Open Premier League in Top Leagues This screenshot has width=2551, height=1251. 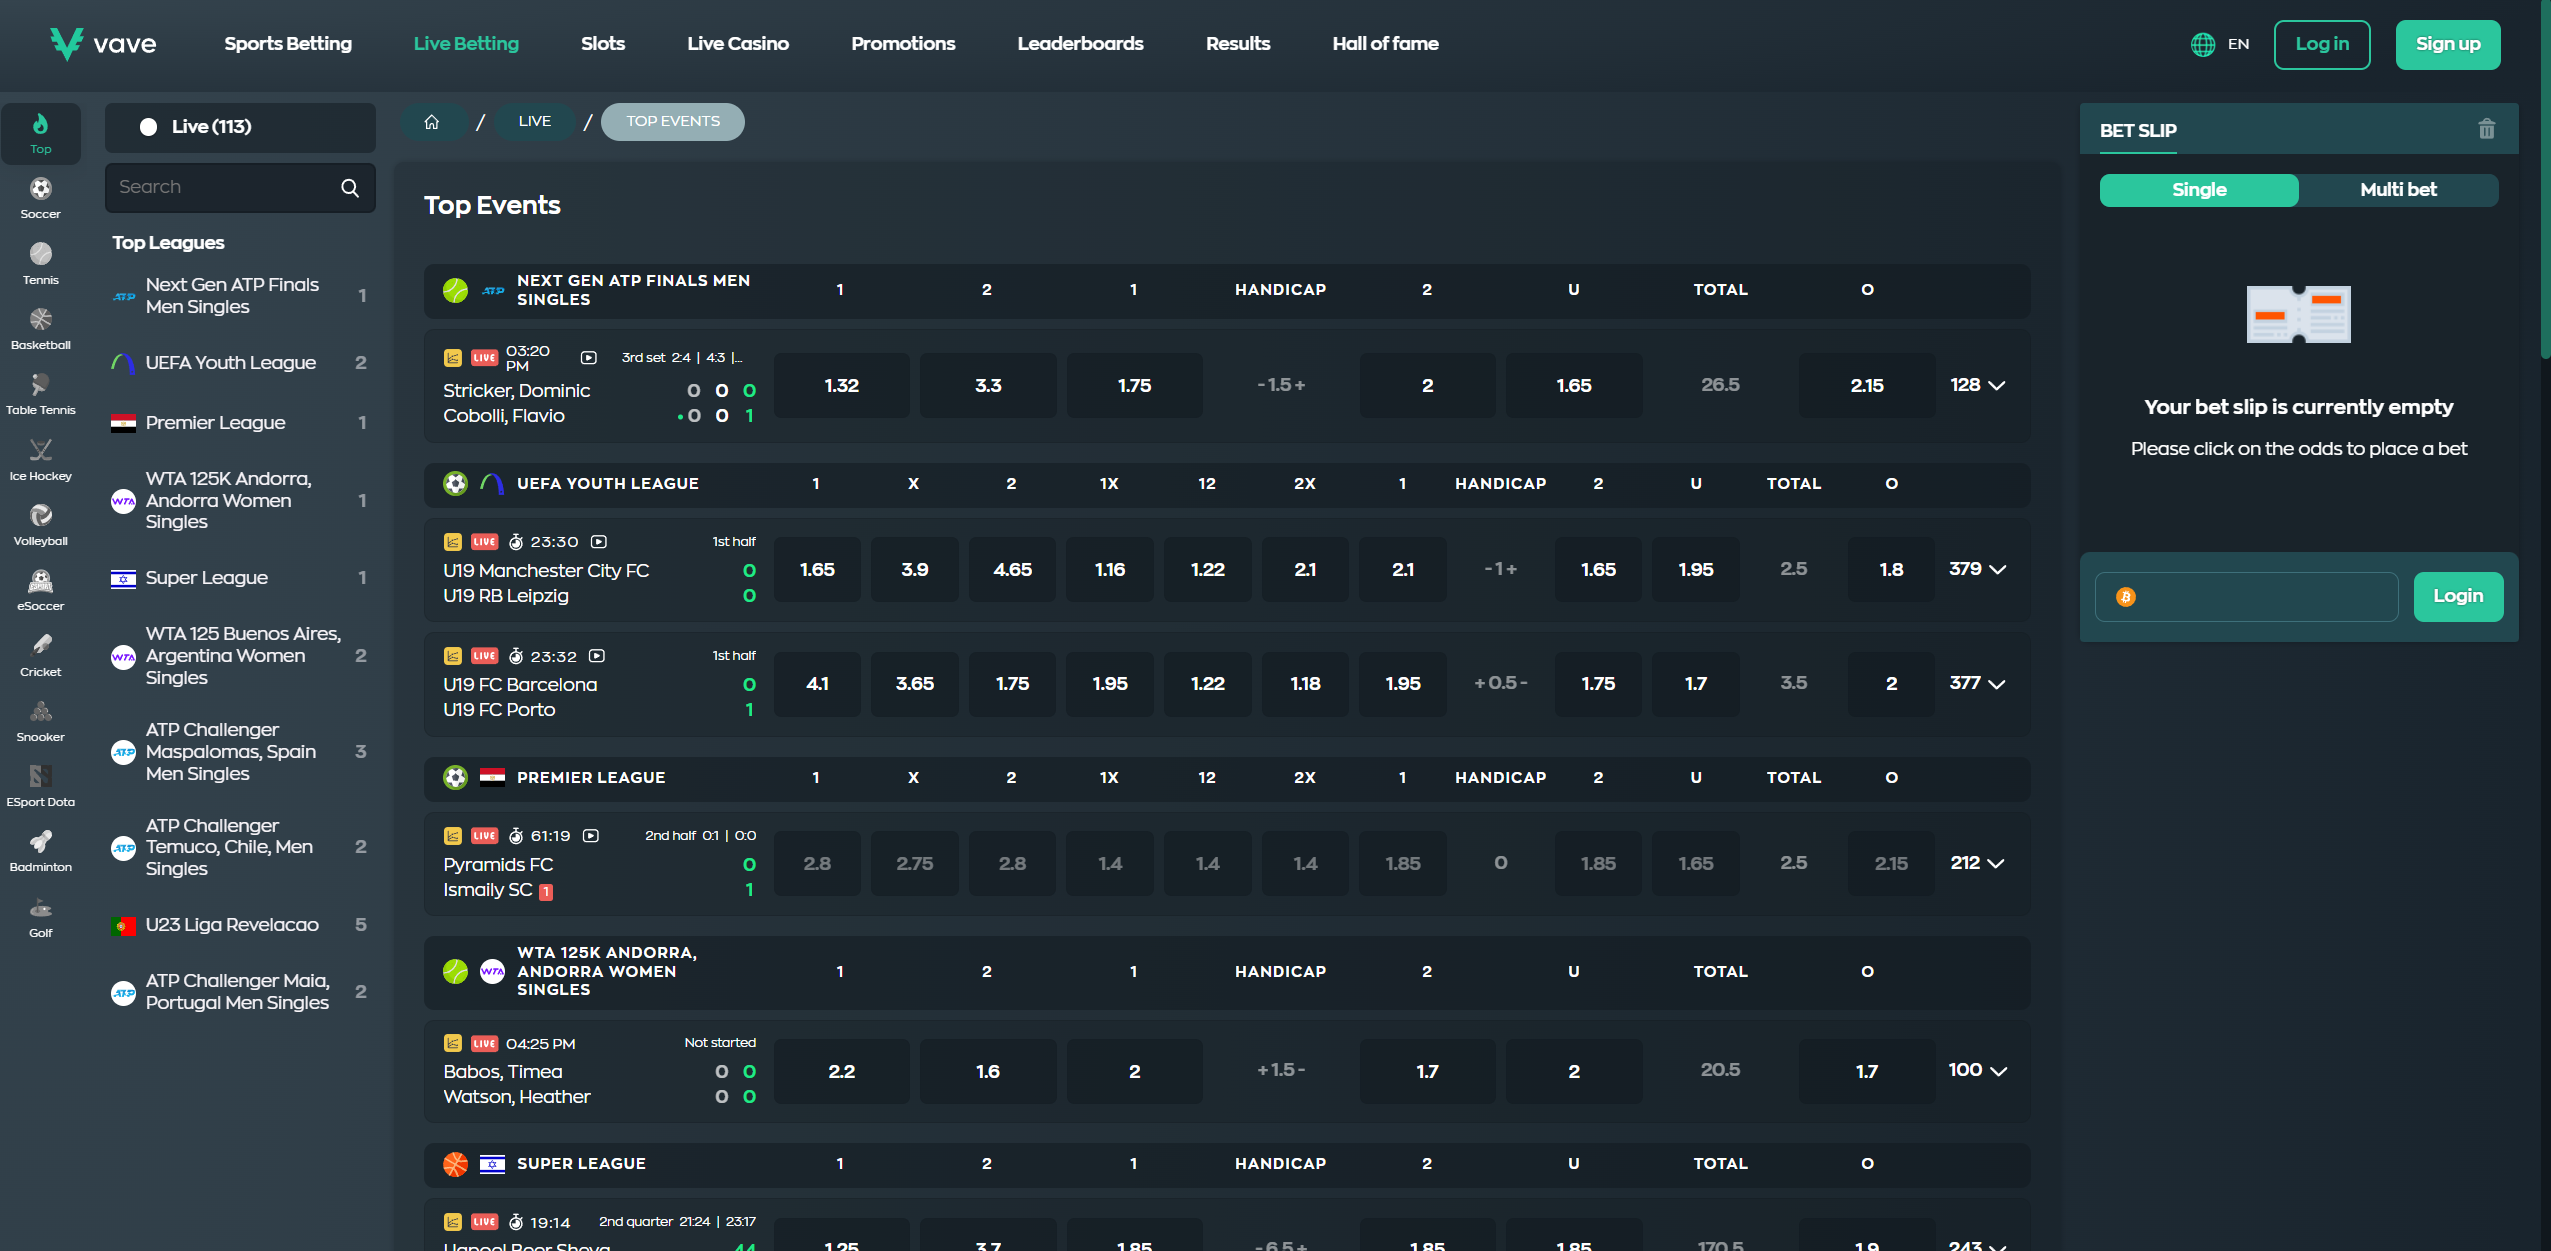coord(240,423)
